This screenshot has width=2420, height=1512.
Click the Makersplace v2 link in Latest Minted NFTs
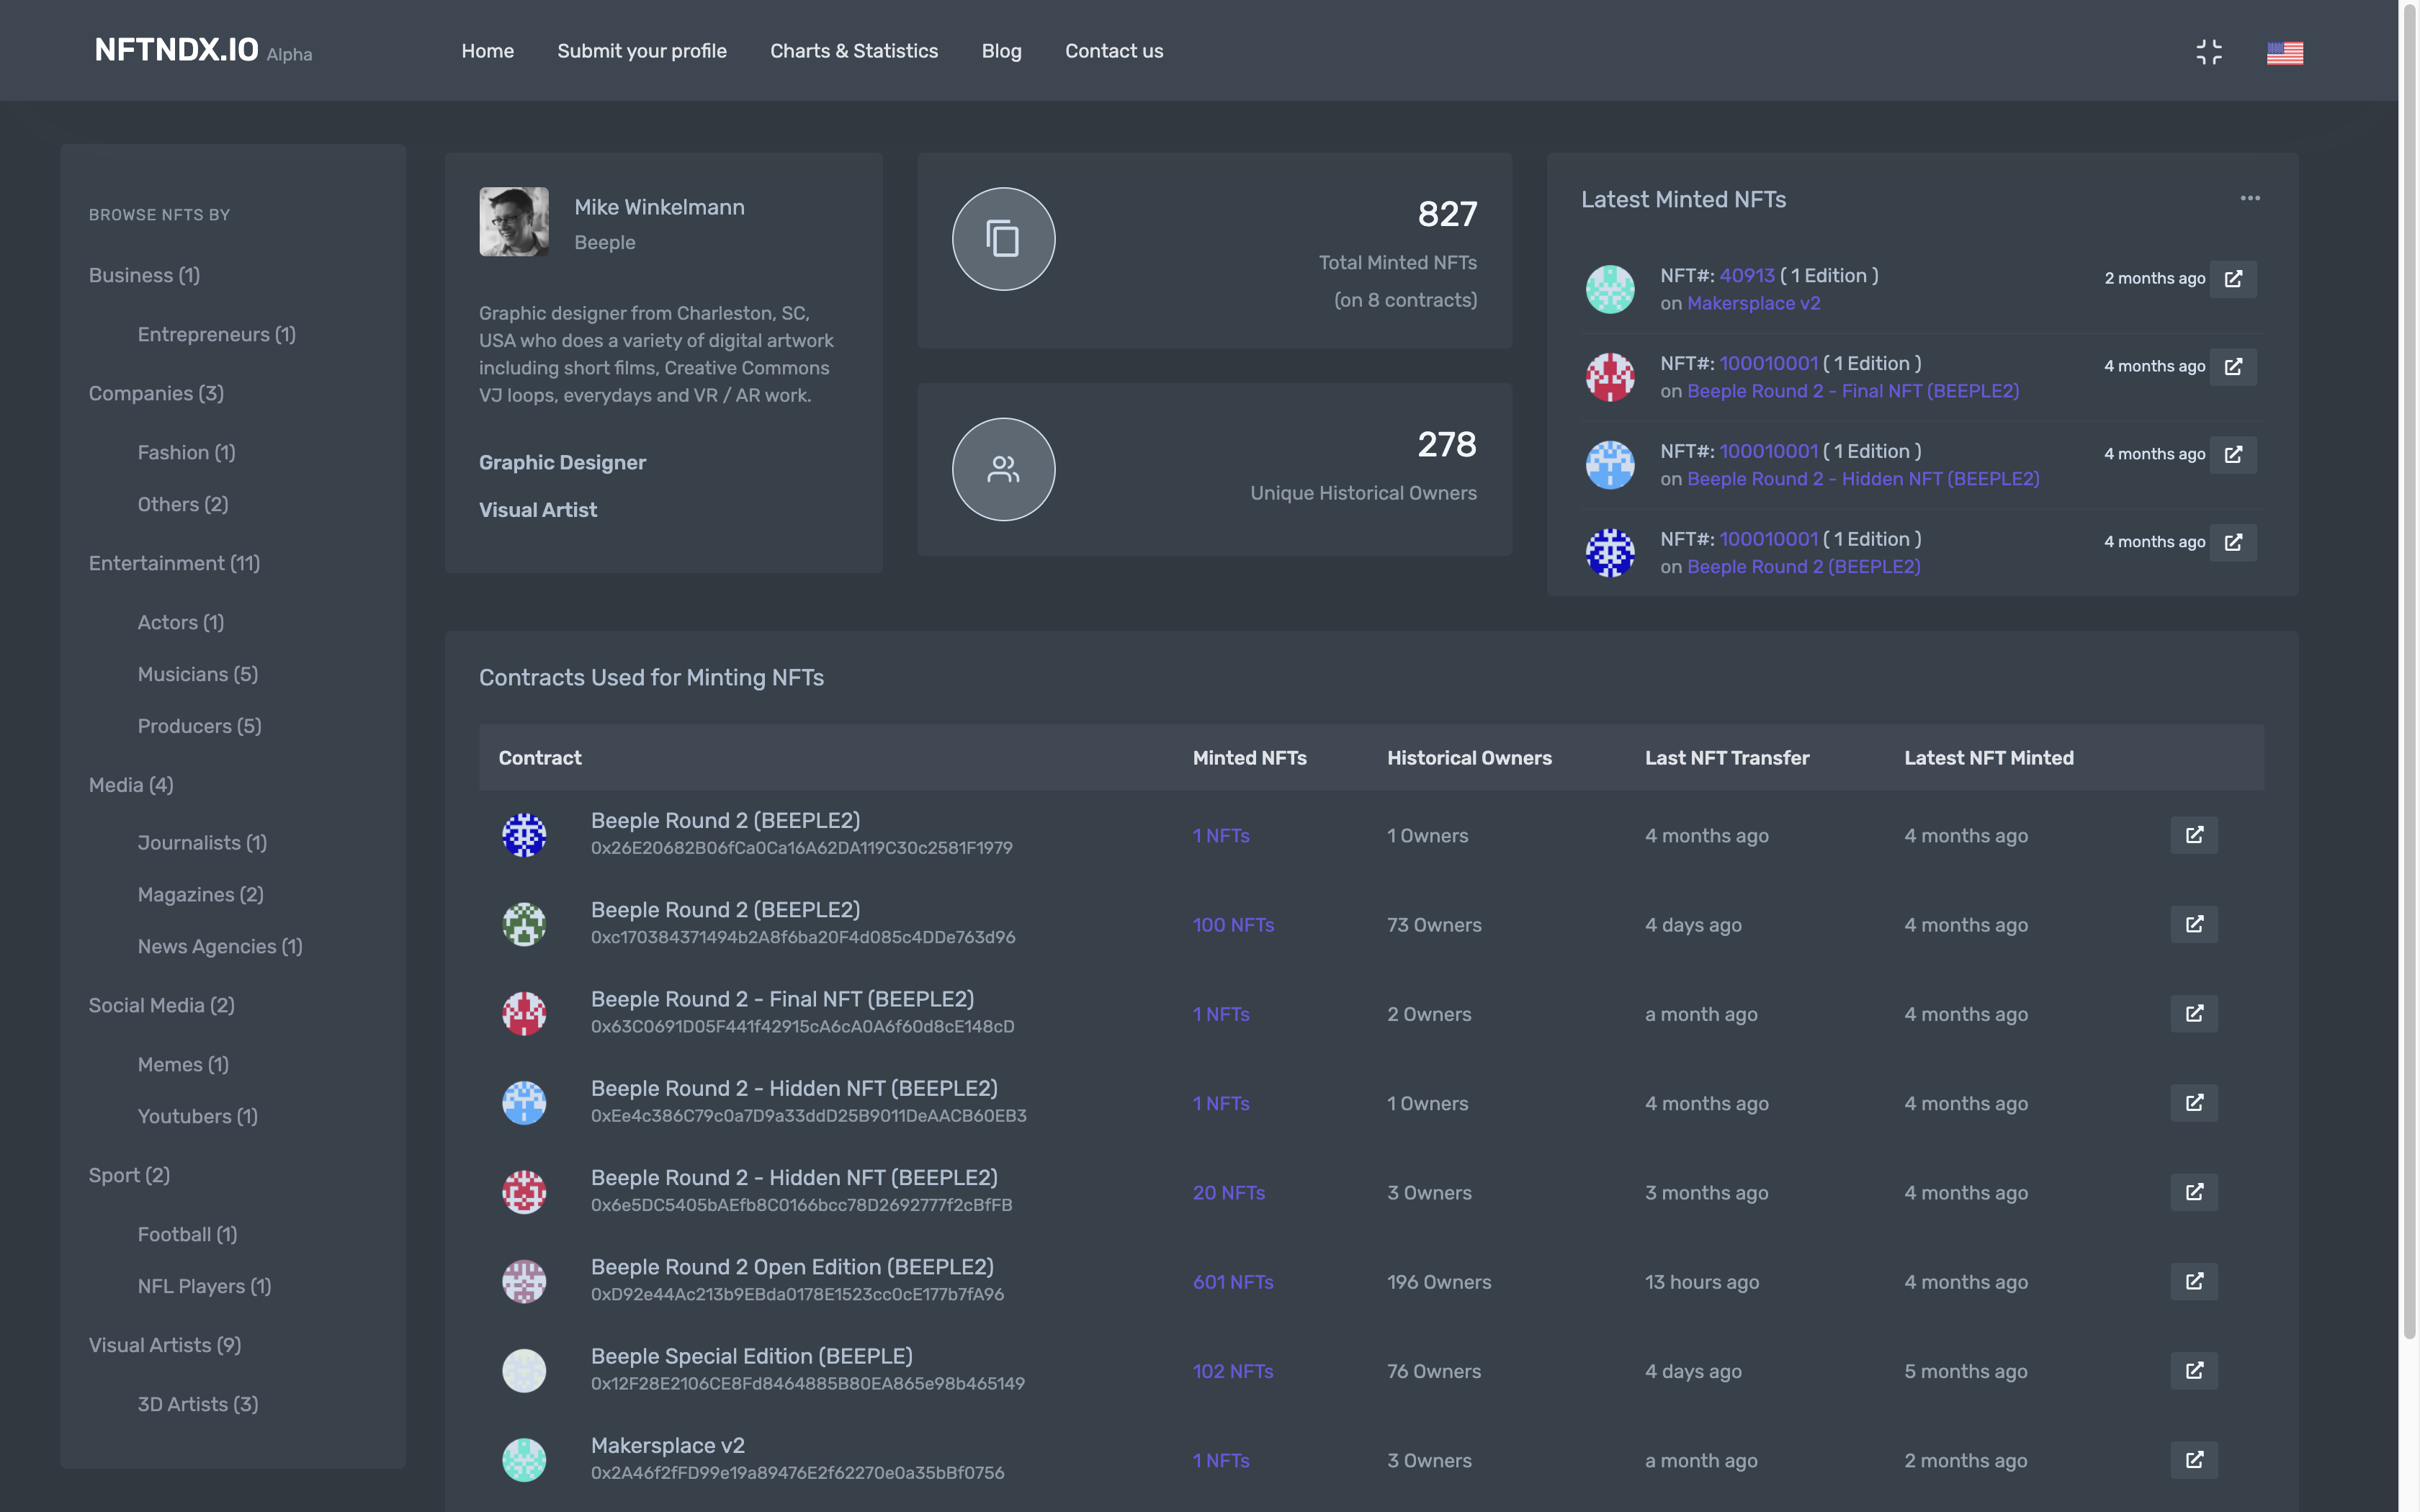pyautogui.click(x=1752, y=302)
